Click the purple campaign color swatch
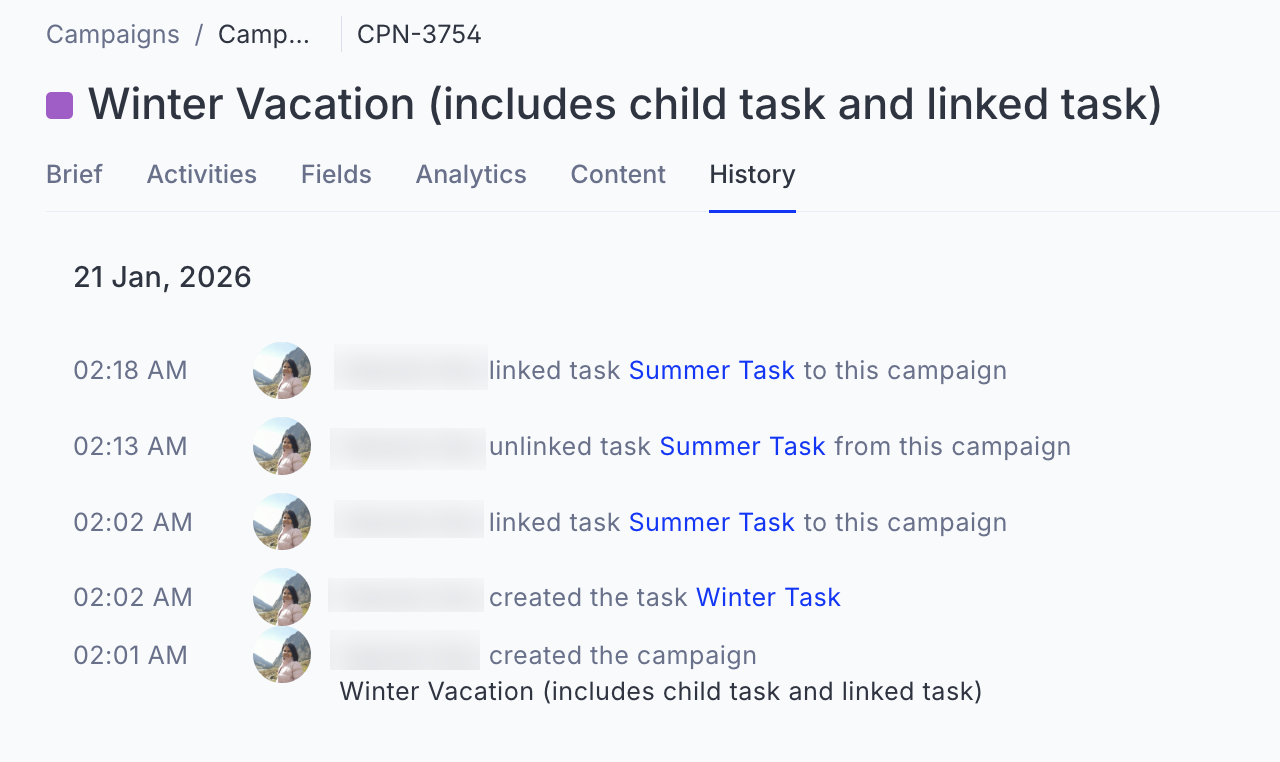Screen dimensions: 1280x762 tap(58, 104)
